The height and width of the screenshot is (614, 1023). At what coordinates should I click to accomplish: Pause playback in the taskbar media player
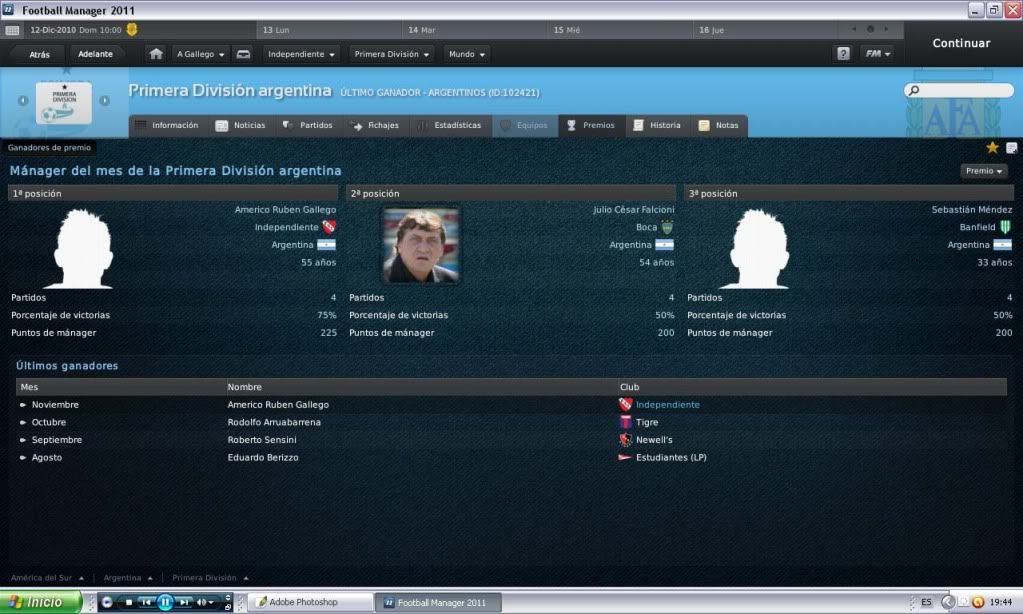point(165,602)
